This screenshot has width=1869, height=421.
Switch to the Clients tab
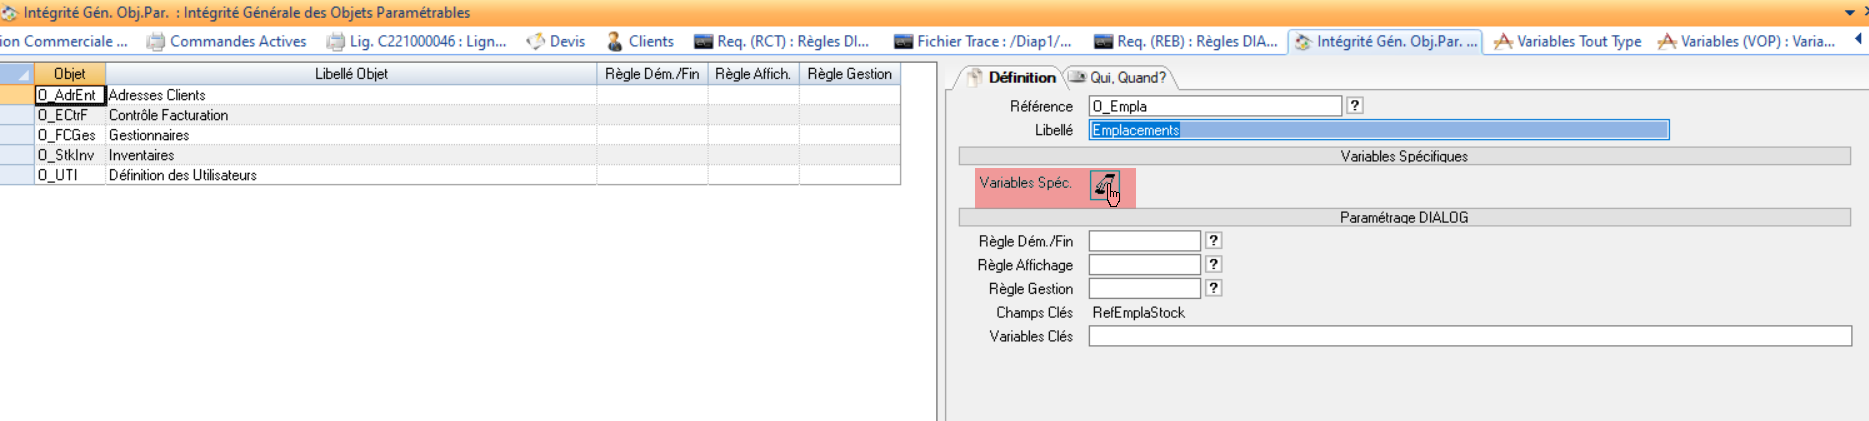(x=640, y=41)
